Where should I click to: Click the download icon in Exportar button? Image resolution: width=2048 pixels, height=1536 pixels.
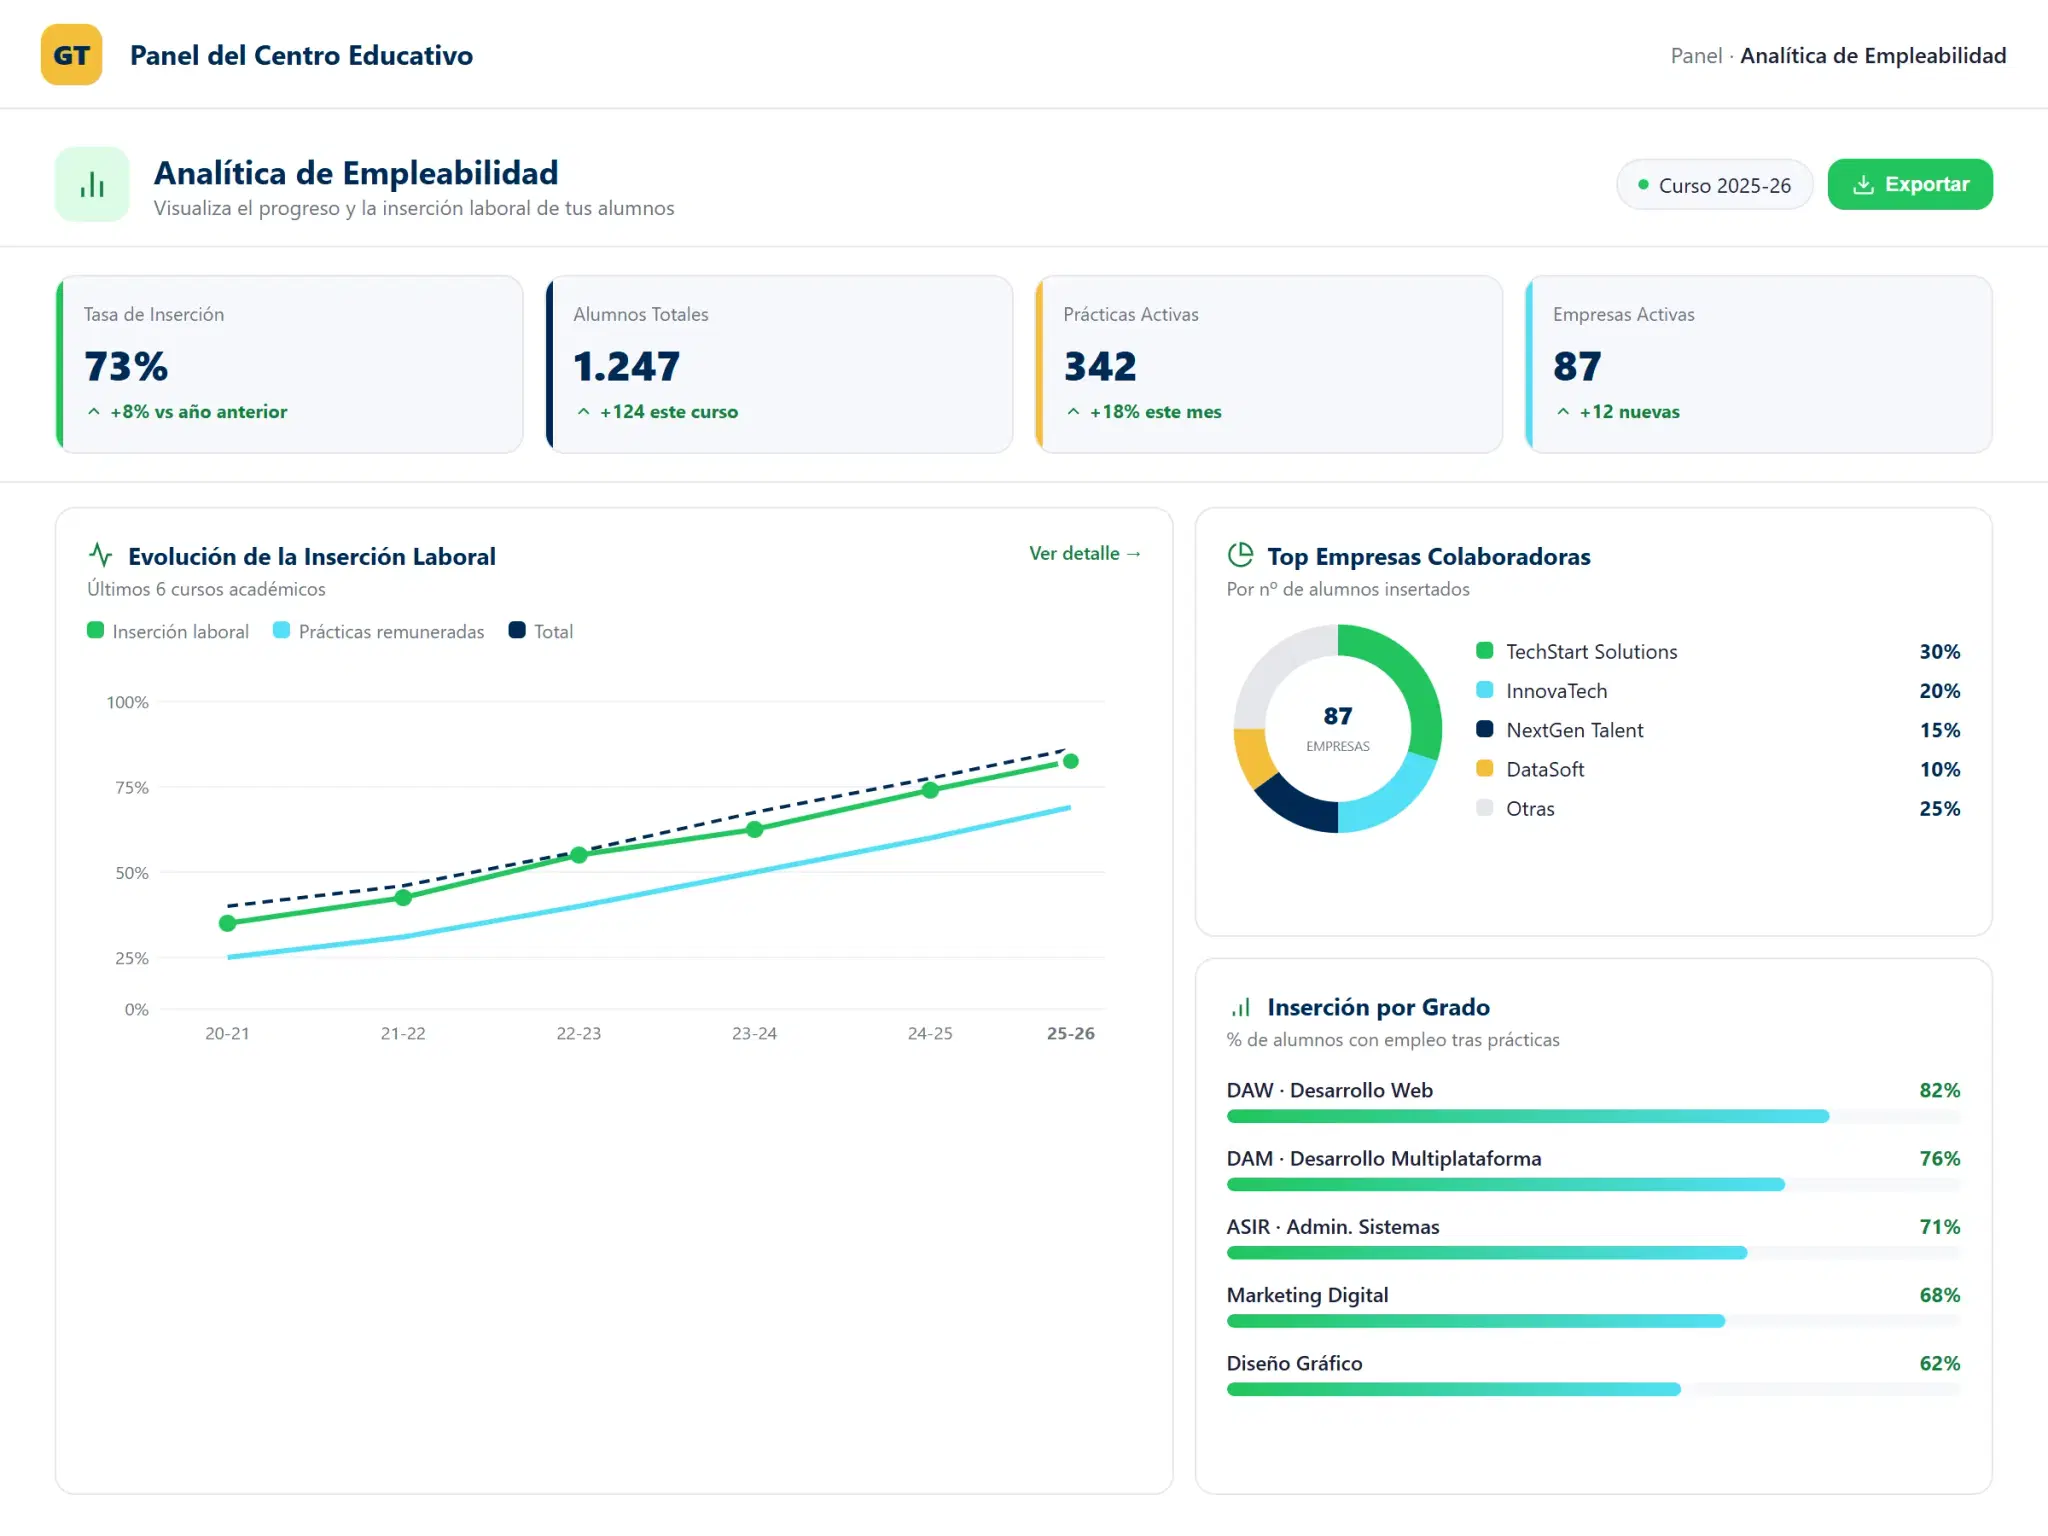(1862, 185)
